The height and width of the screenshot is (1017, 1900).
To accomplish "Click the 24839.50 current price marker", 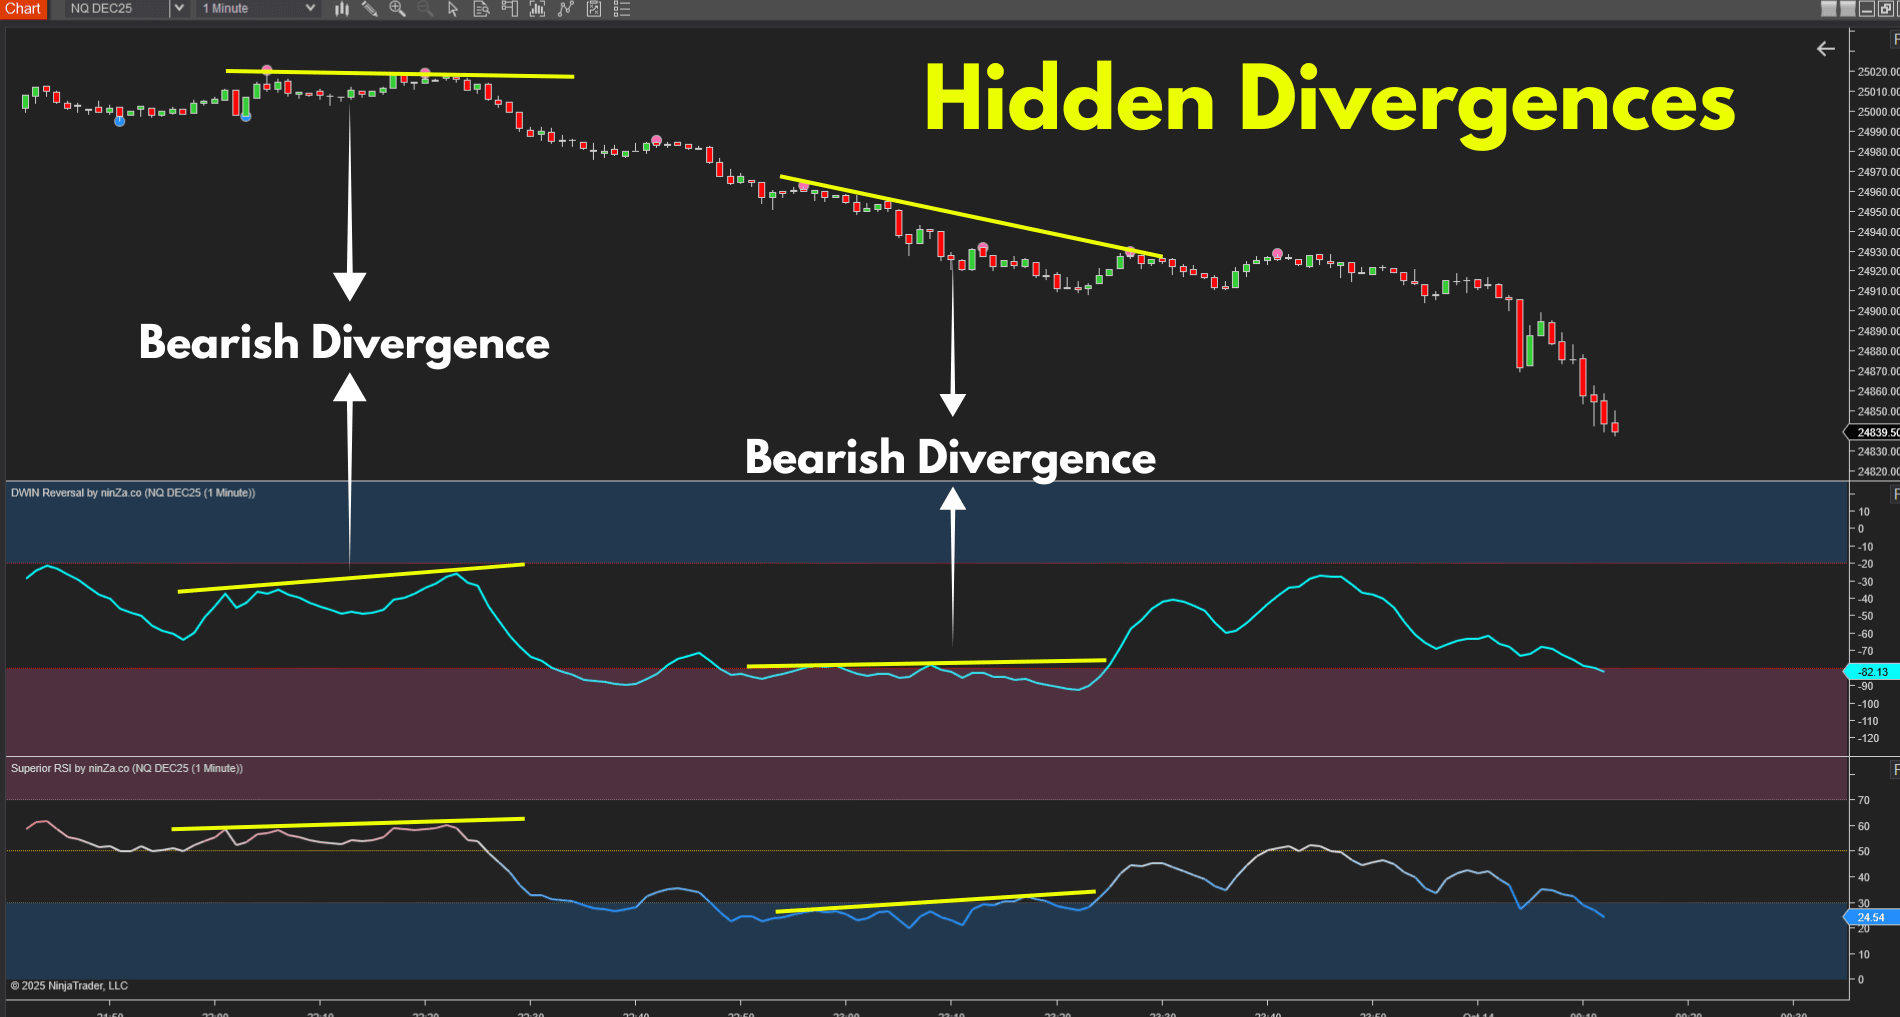I will coord(1873,432).
